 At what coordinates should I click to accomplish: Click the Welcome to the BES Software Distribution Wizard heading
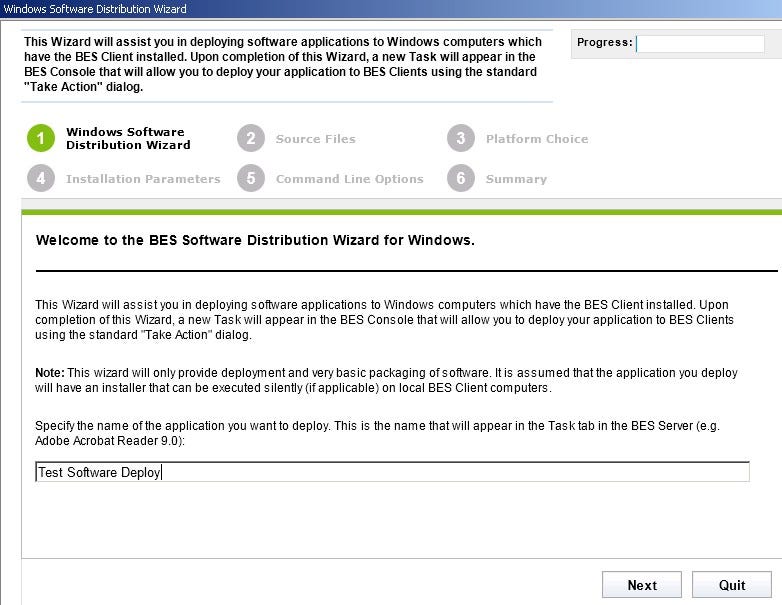[255, 240]
